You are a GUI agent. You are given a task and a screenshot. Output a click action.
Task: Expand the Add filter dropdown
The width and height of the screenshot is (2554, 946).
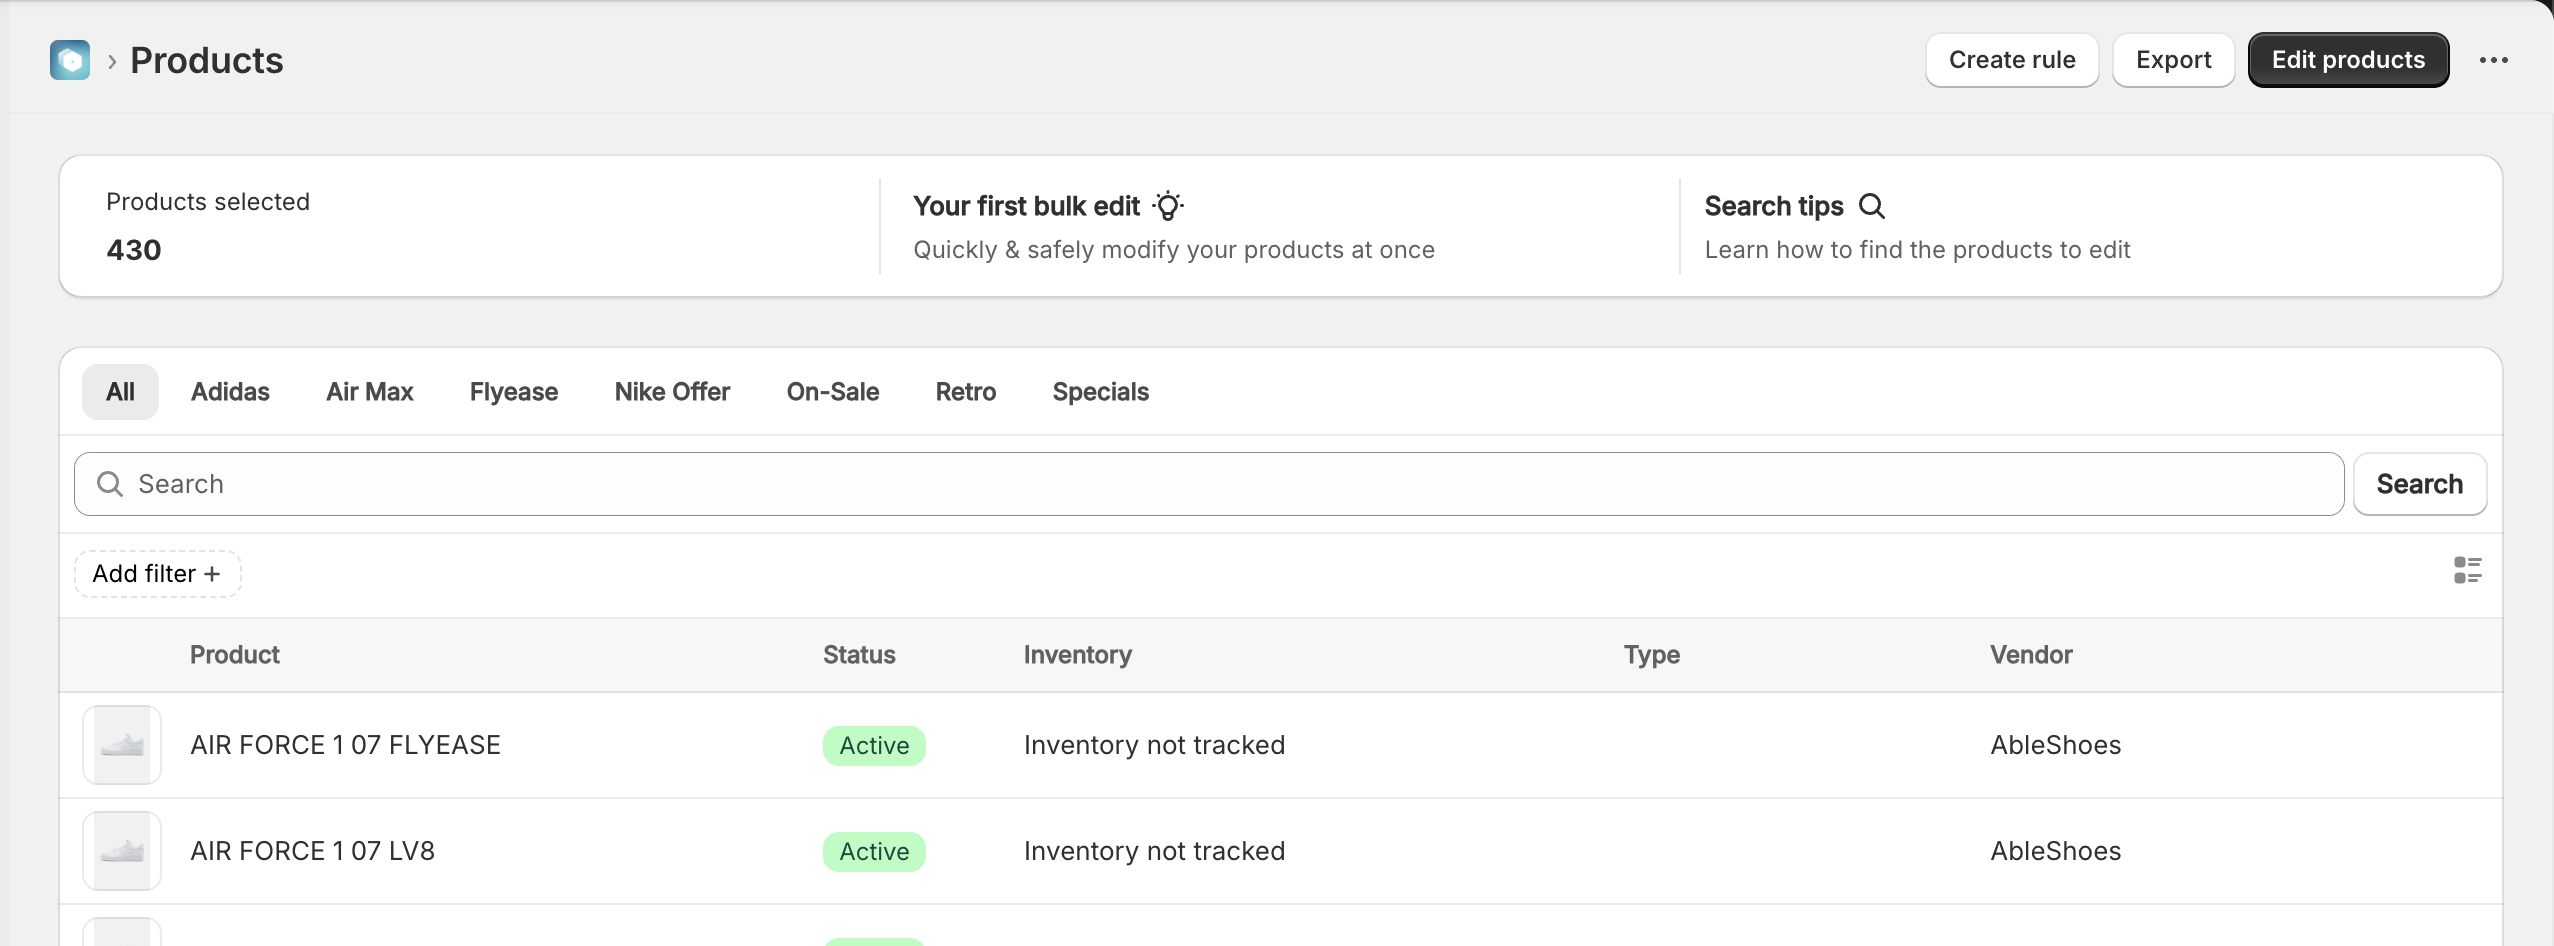pos(157,574)
